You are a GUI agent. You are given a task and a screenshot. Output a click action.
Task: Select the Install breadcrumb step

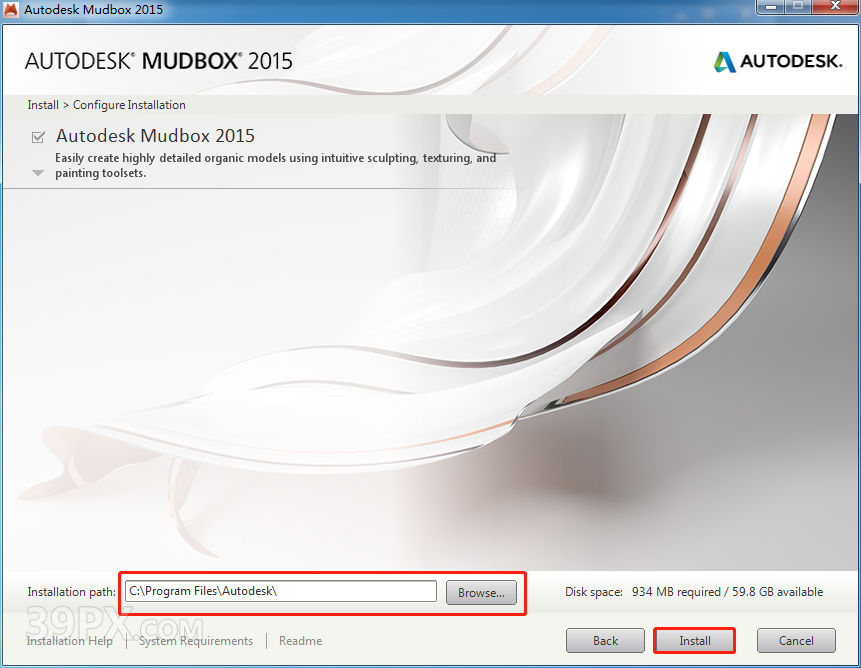(43, 104)
